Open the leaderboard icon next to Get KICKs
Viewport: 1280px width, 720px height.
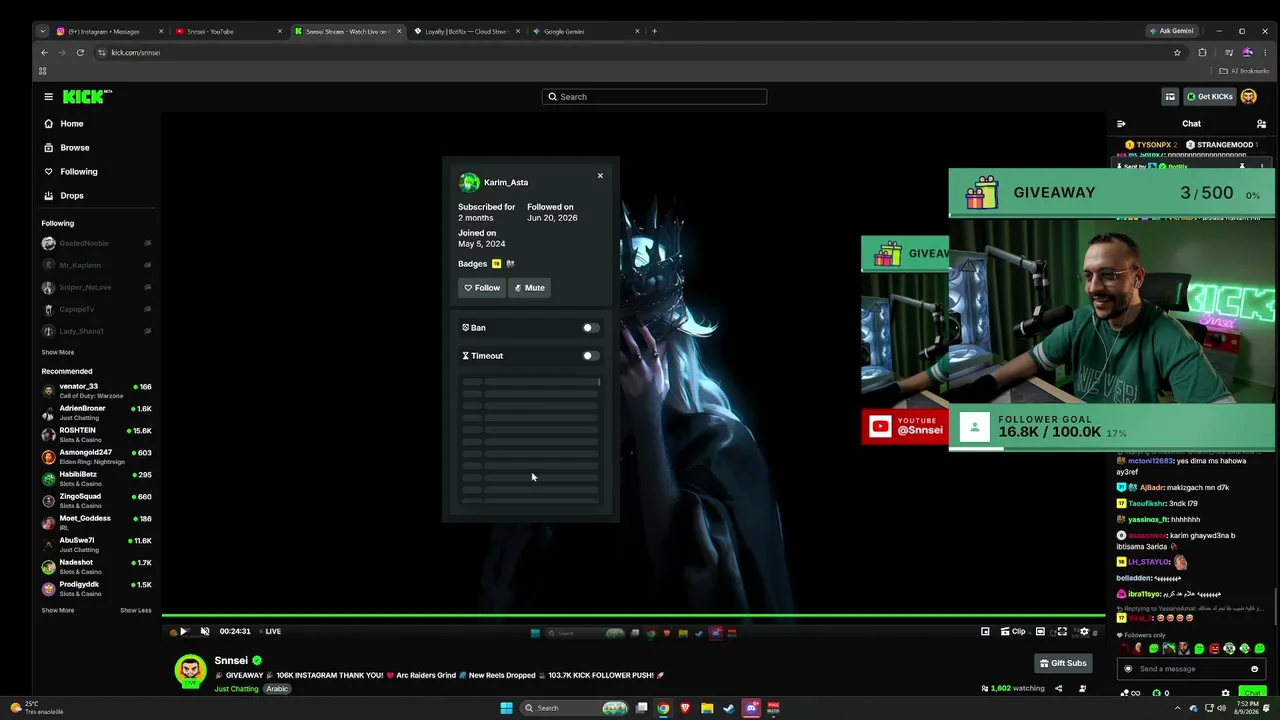click(1170, 97)
